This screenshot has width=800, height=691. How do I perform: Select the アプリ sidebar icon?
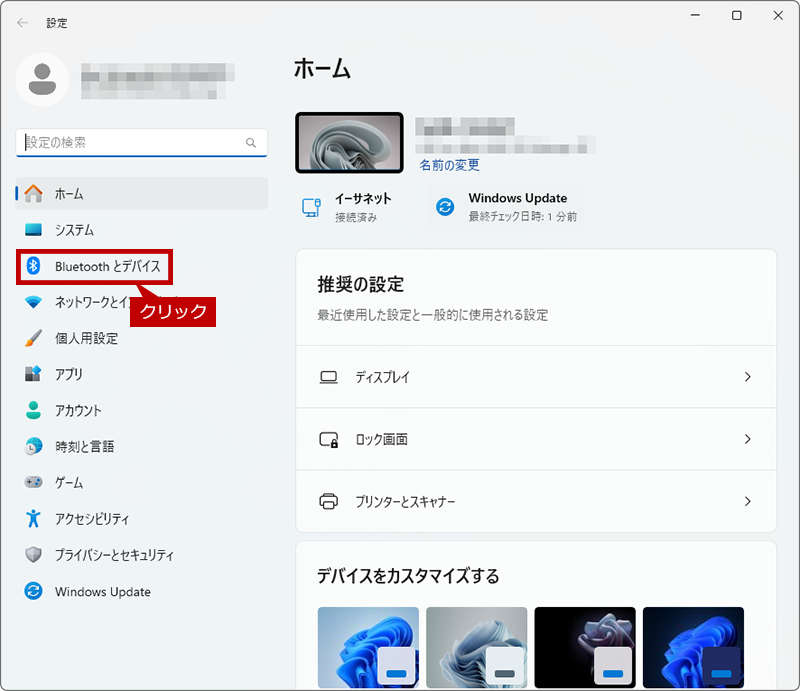tap(34, 374)
